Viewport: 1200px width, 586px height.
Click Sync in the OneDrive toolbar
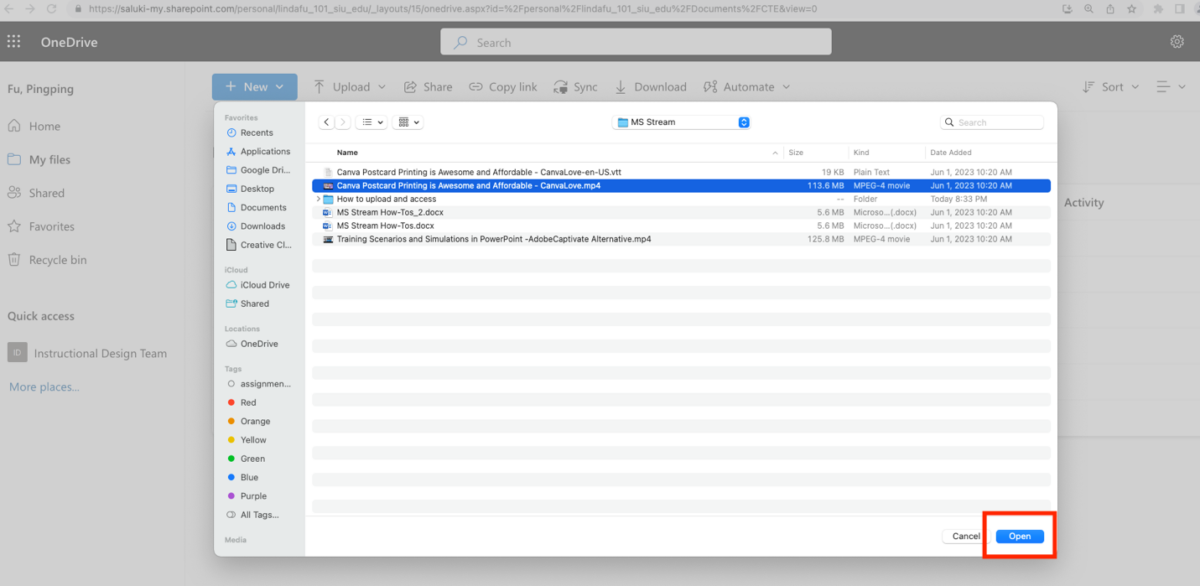click(576, 87)
